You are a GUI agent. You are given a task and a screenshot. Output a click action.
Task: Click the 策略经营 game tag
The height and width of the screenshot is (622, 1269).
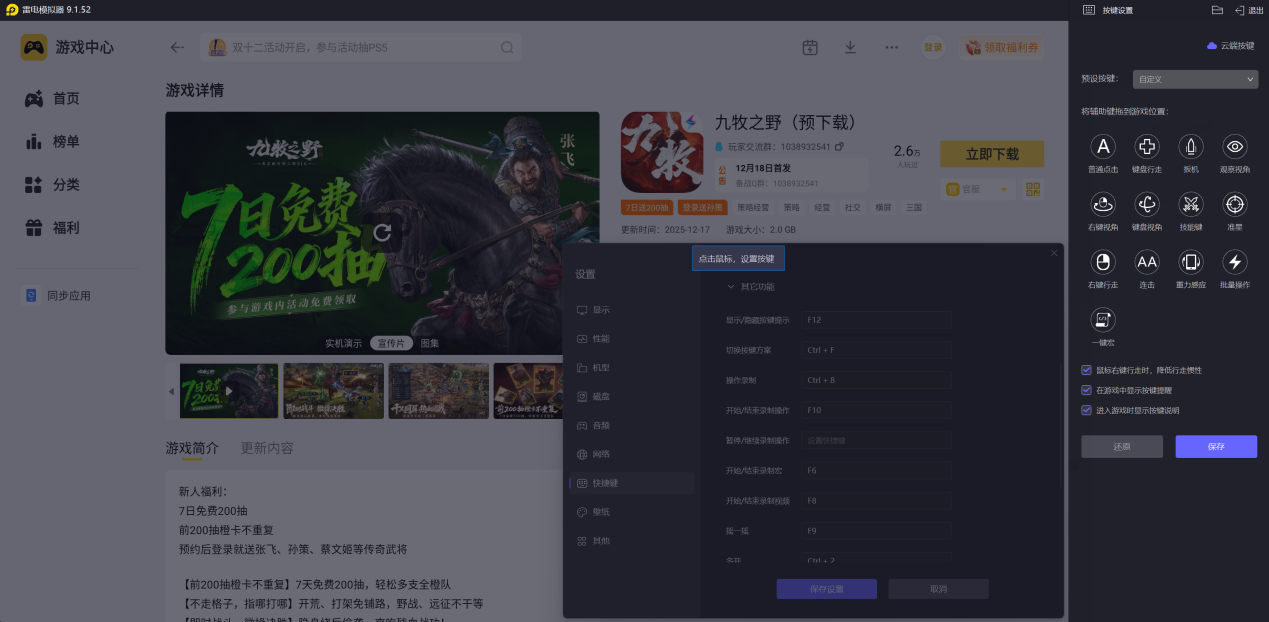click(753, 208)
